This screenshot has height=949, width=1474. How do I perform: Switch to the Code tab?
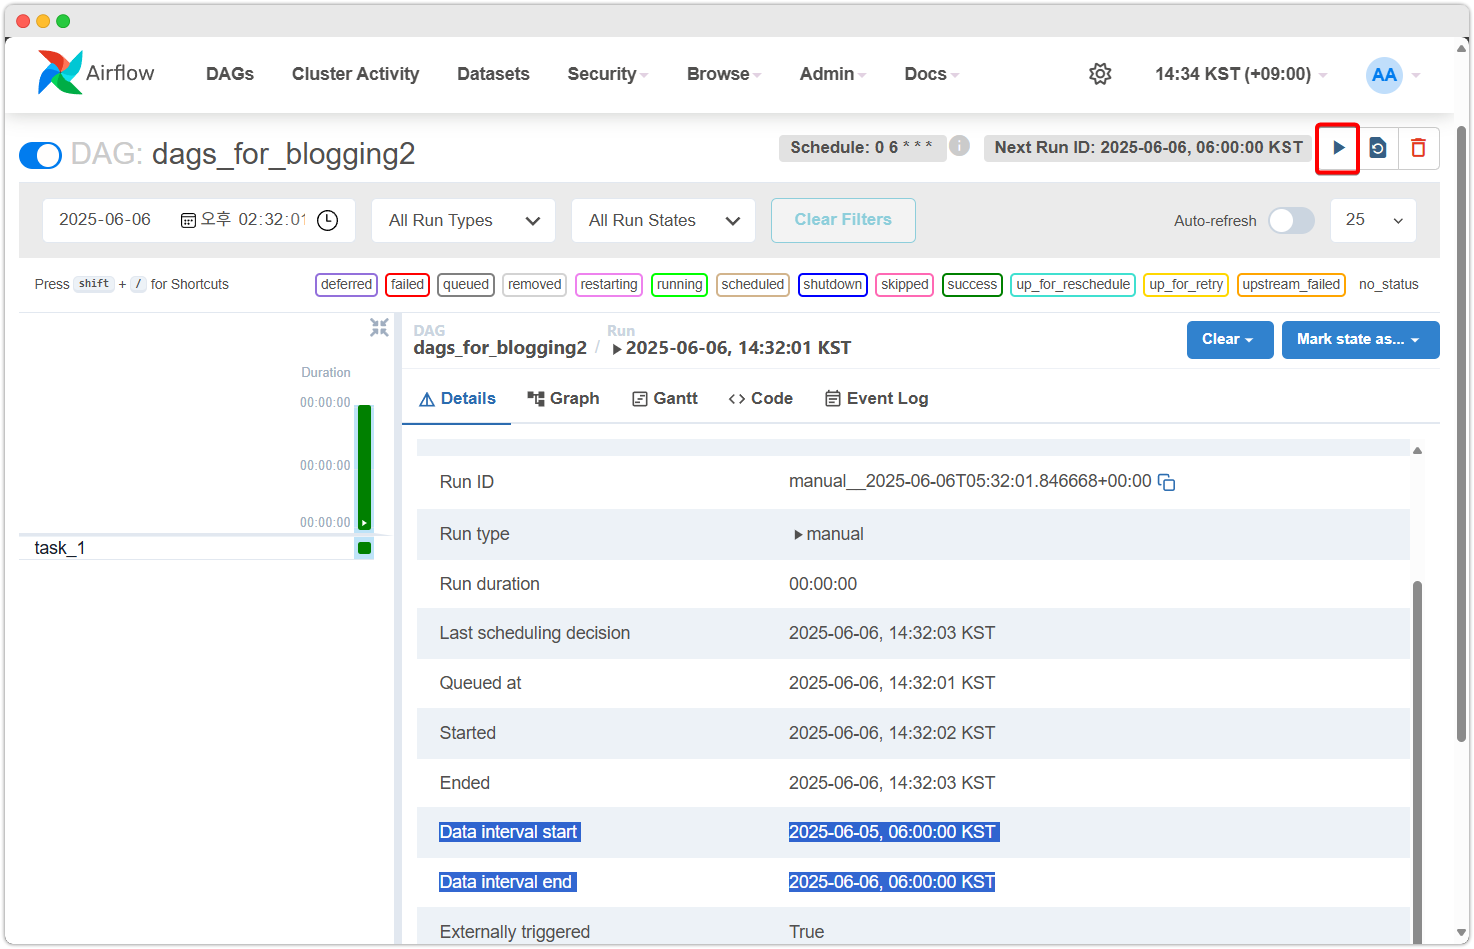(x=761, y=399)
